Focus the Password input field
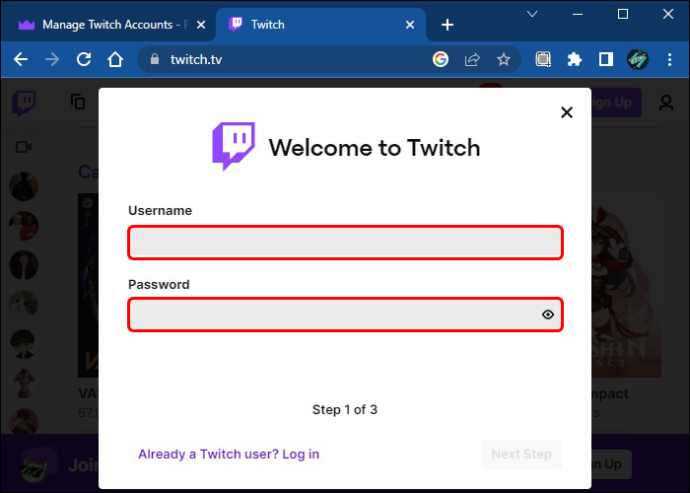Image resolution: width=690 pixels, height=493 pixels. click(345, 314)
